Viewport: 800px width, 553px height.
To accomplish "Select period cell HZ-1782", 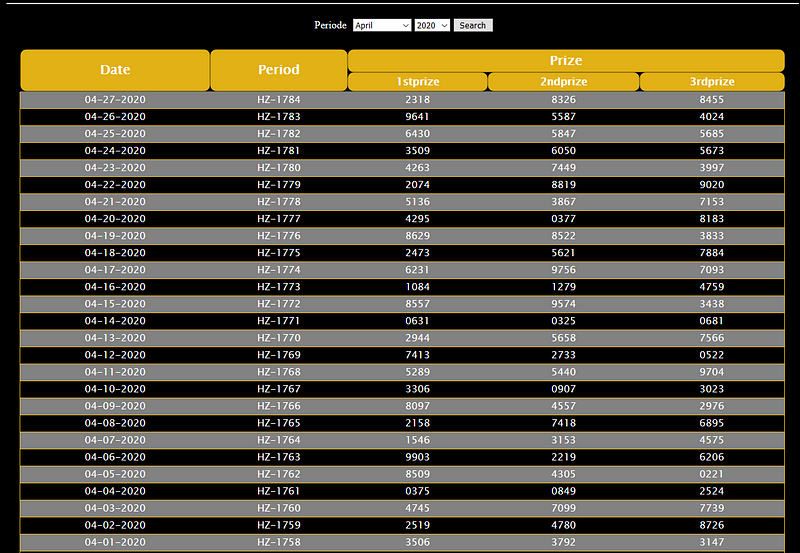I will click(x=279, y=134).
